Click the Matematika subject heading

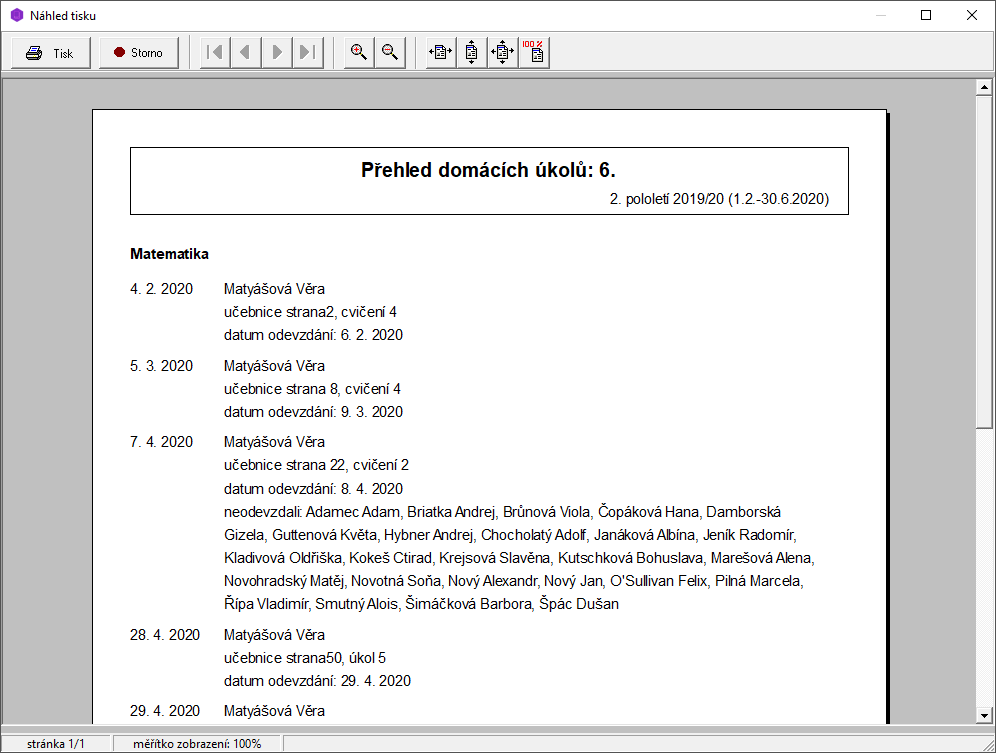pos(170,254)
